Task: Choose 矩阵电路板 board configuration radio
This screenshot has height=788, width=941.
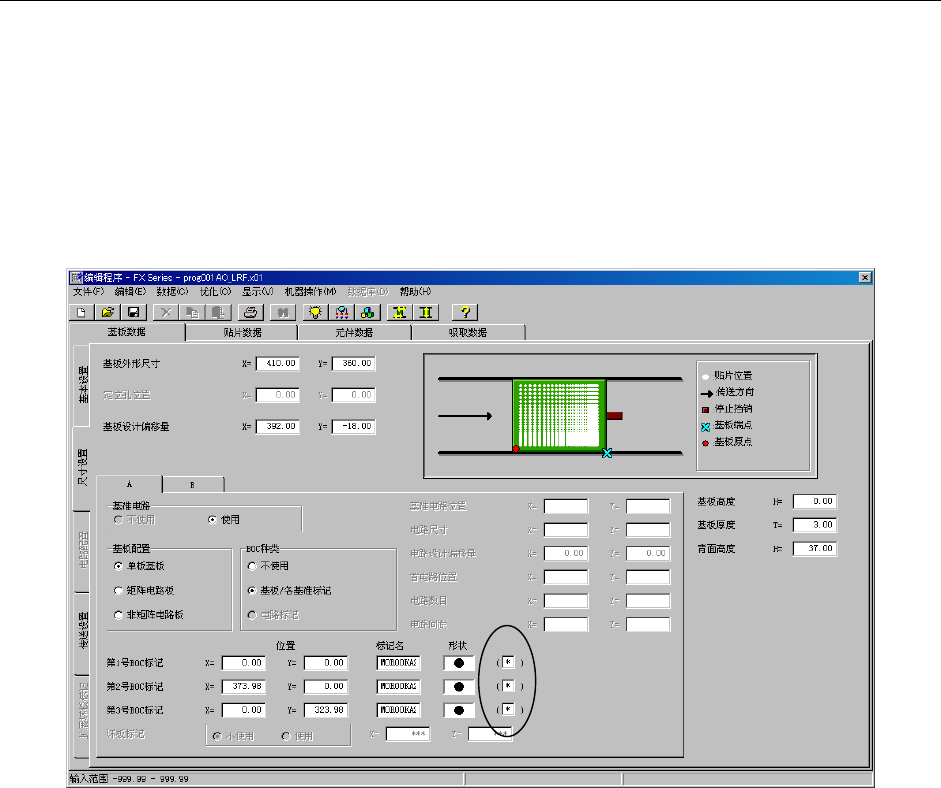Action: 144,591
